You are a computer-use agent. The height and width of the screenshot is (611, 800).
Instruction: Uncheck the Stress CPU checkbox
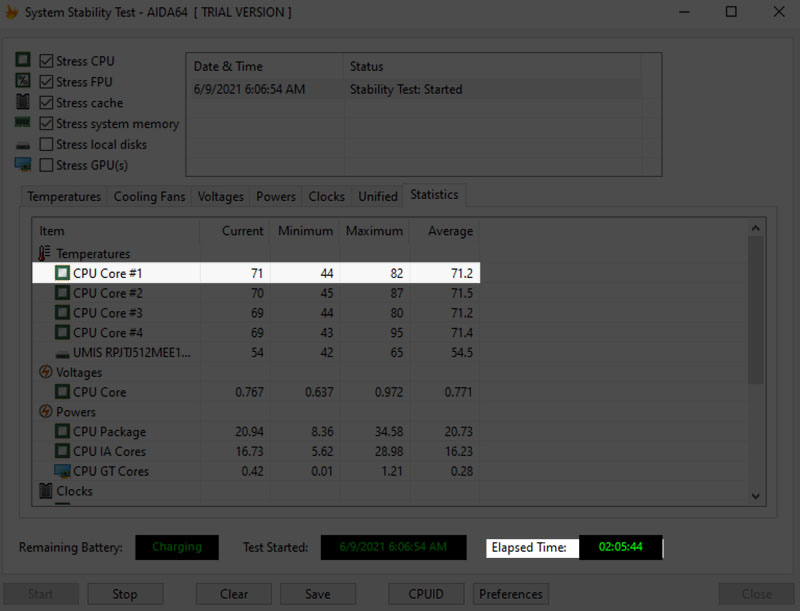pos(46,61)
